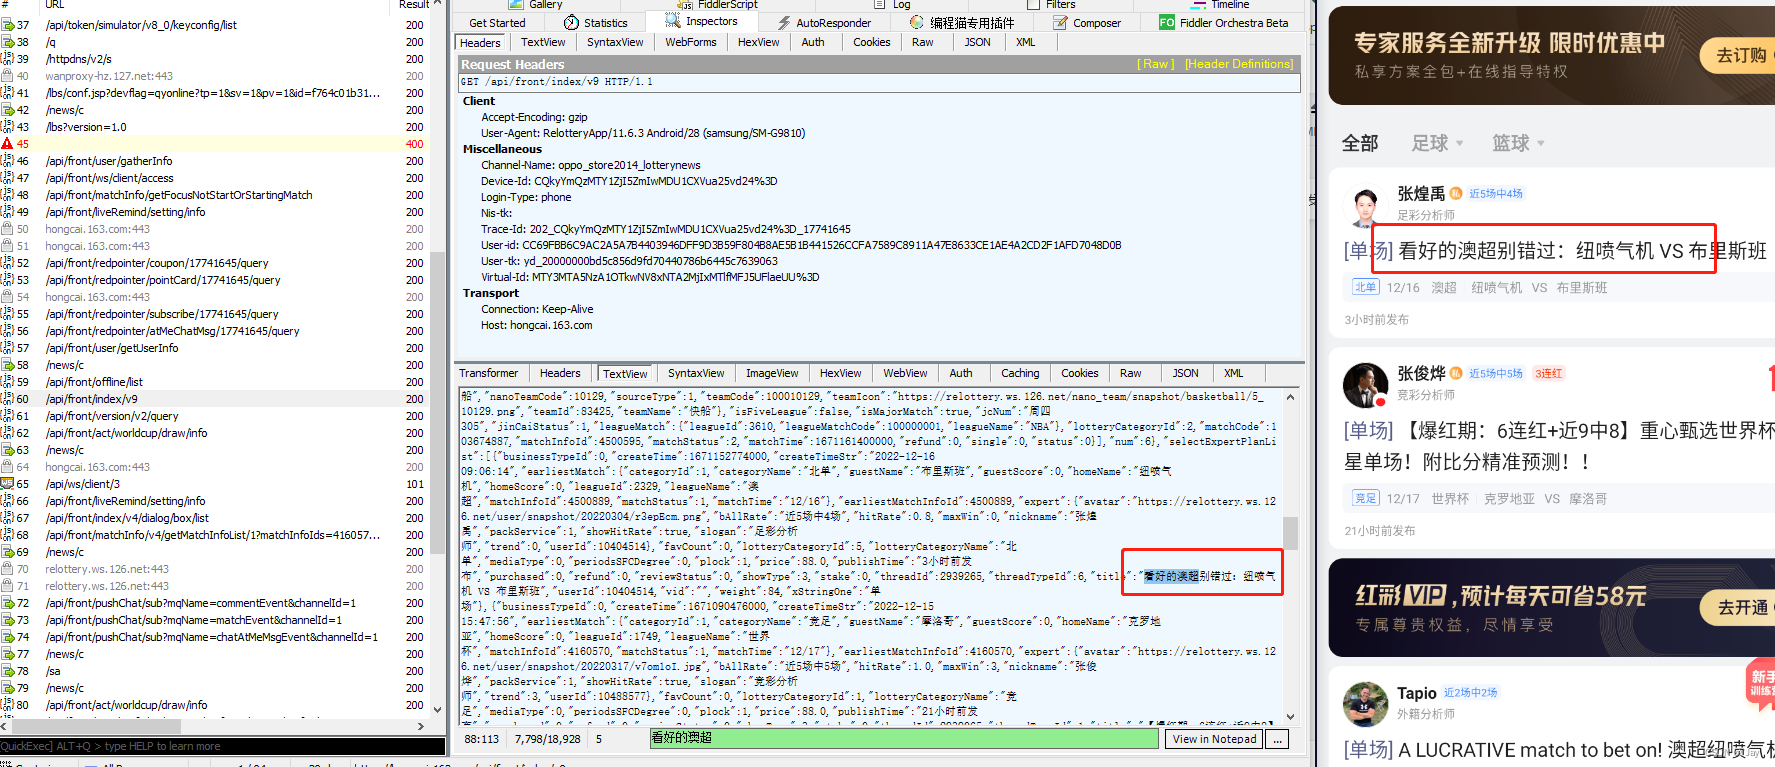
Task: Click the JSON icon of session 39
Action: coord(7,59)
